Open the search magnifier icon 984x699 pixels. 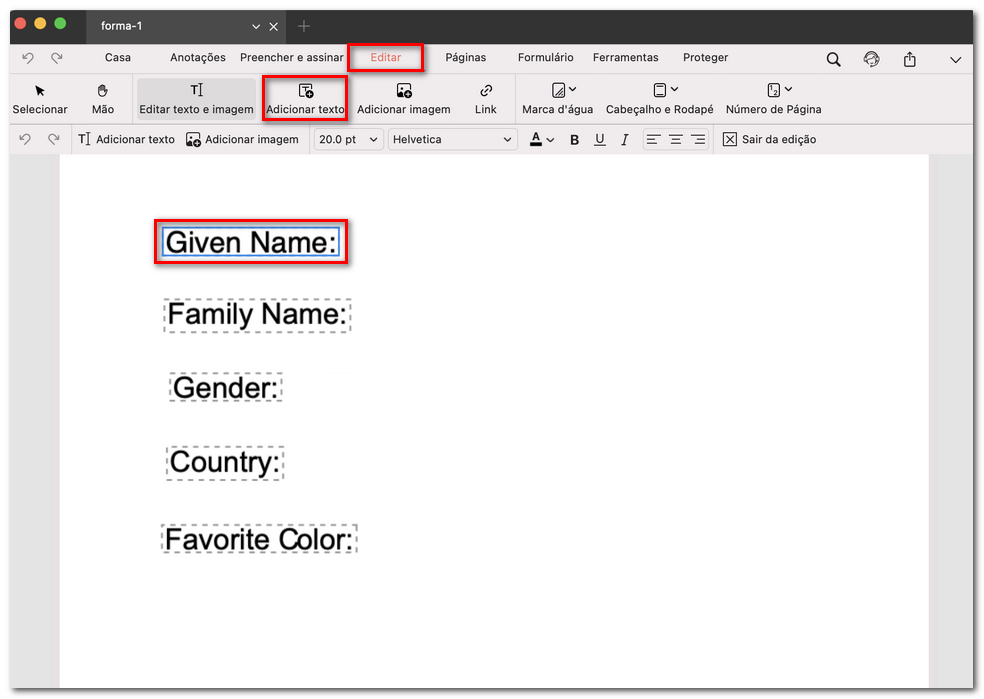833,59
